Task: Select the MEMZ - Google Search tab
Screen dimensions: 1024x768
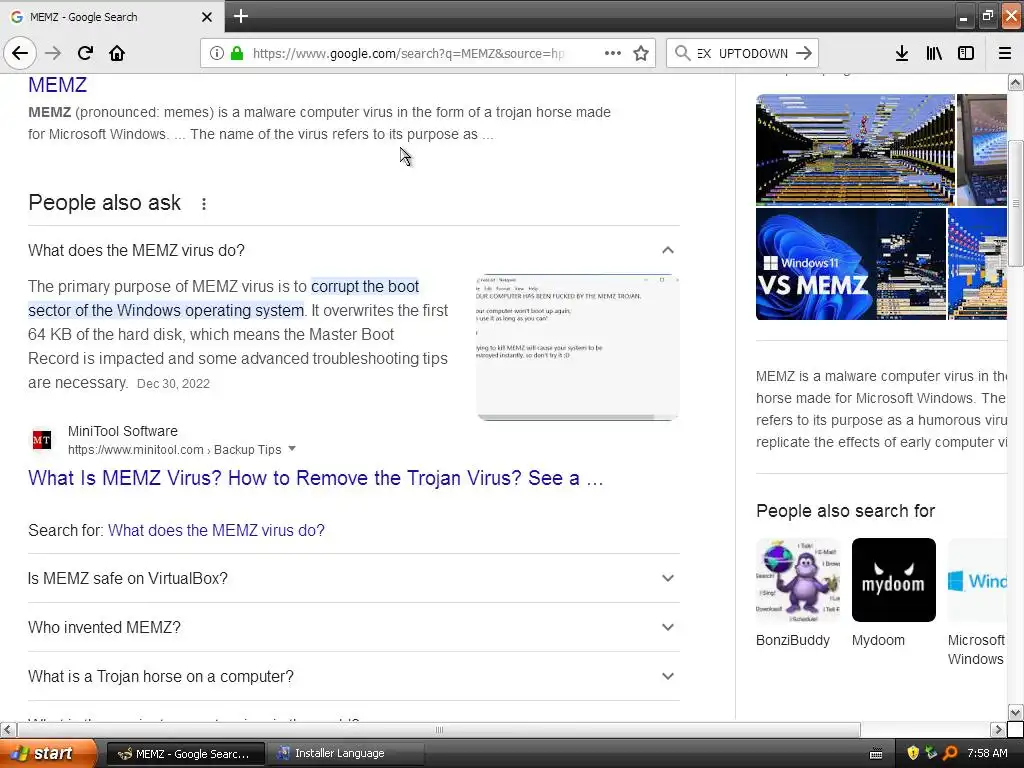Action: pyautogui.click(x=111, y=17)
